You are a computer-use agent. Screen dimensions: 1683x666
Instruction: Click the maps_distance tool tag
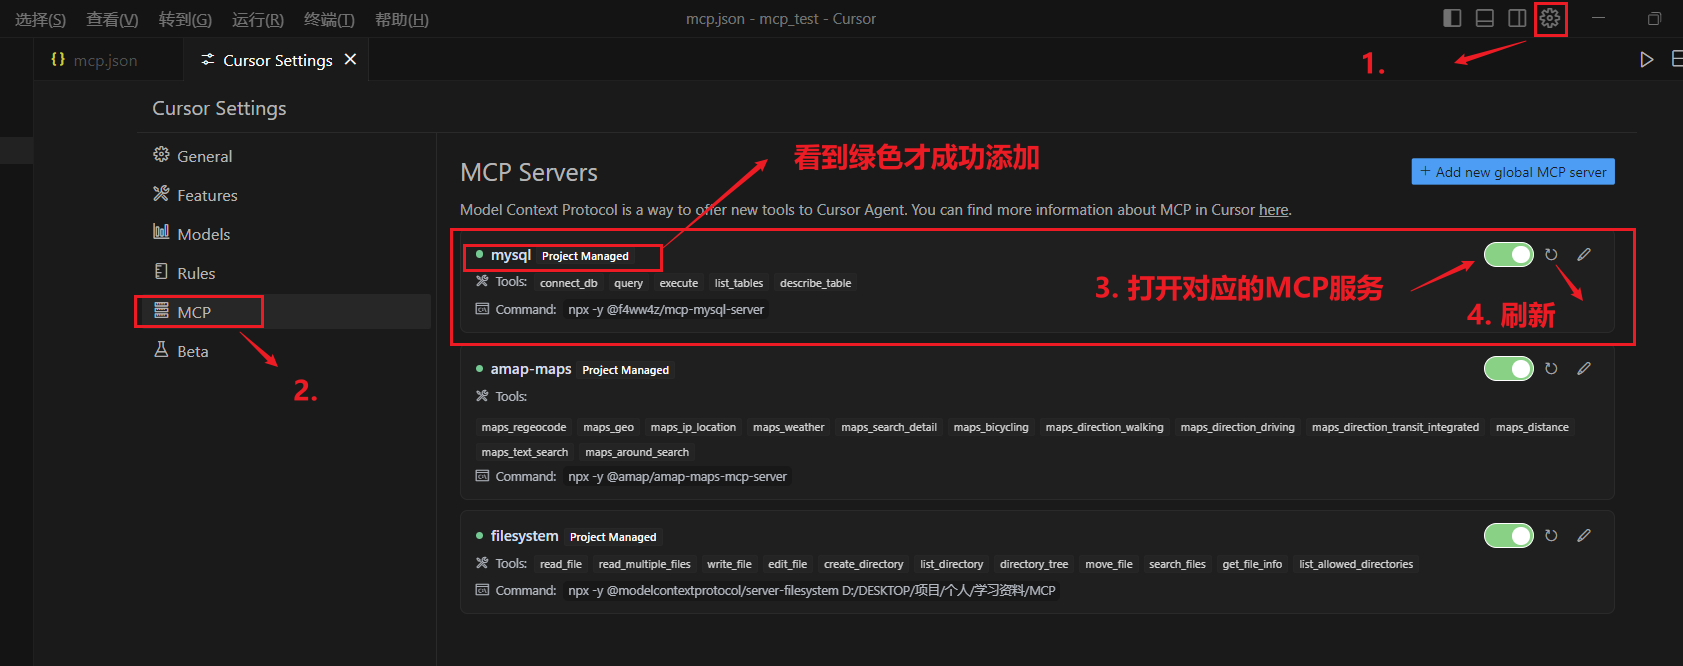[x=1532, y=427]
